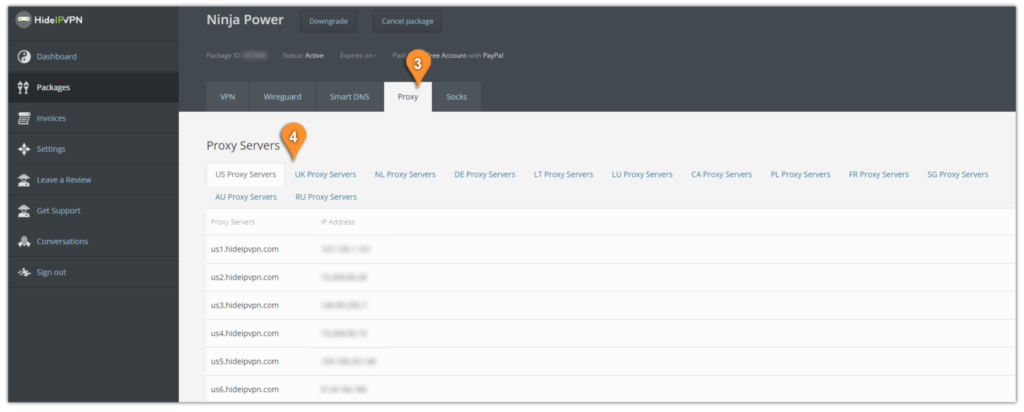Screen dimensions: 1024x412
Task: Click the IP Address column header
Action: [x=338, y=222]
